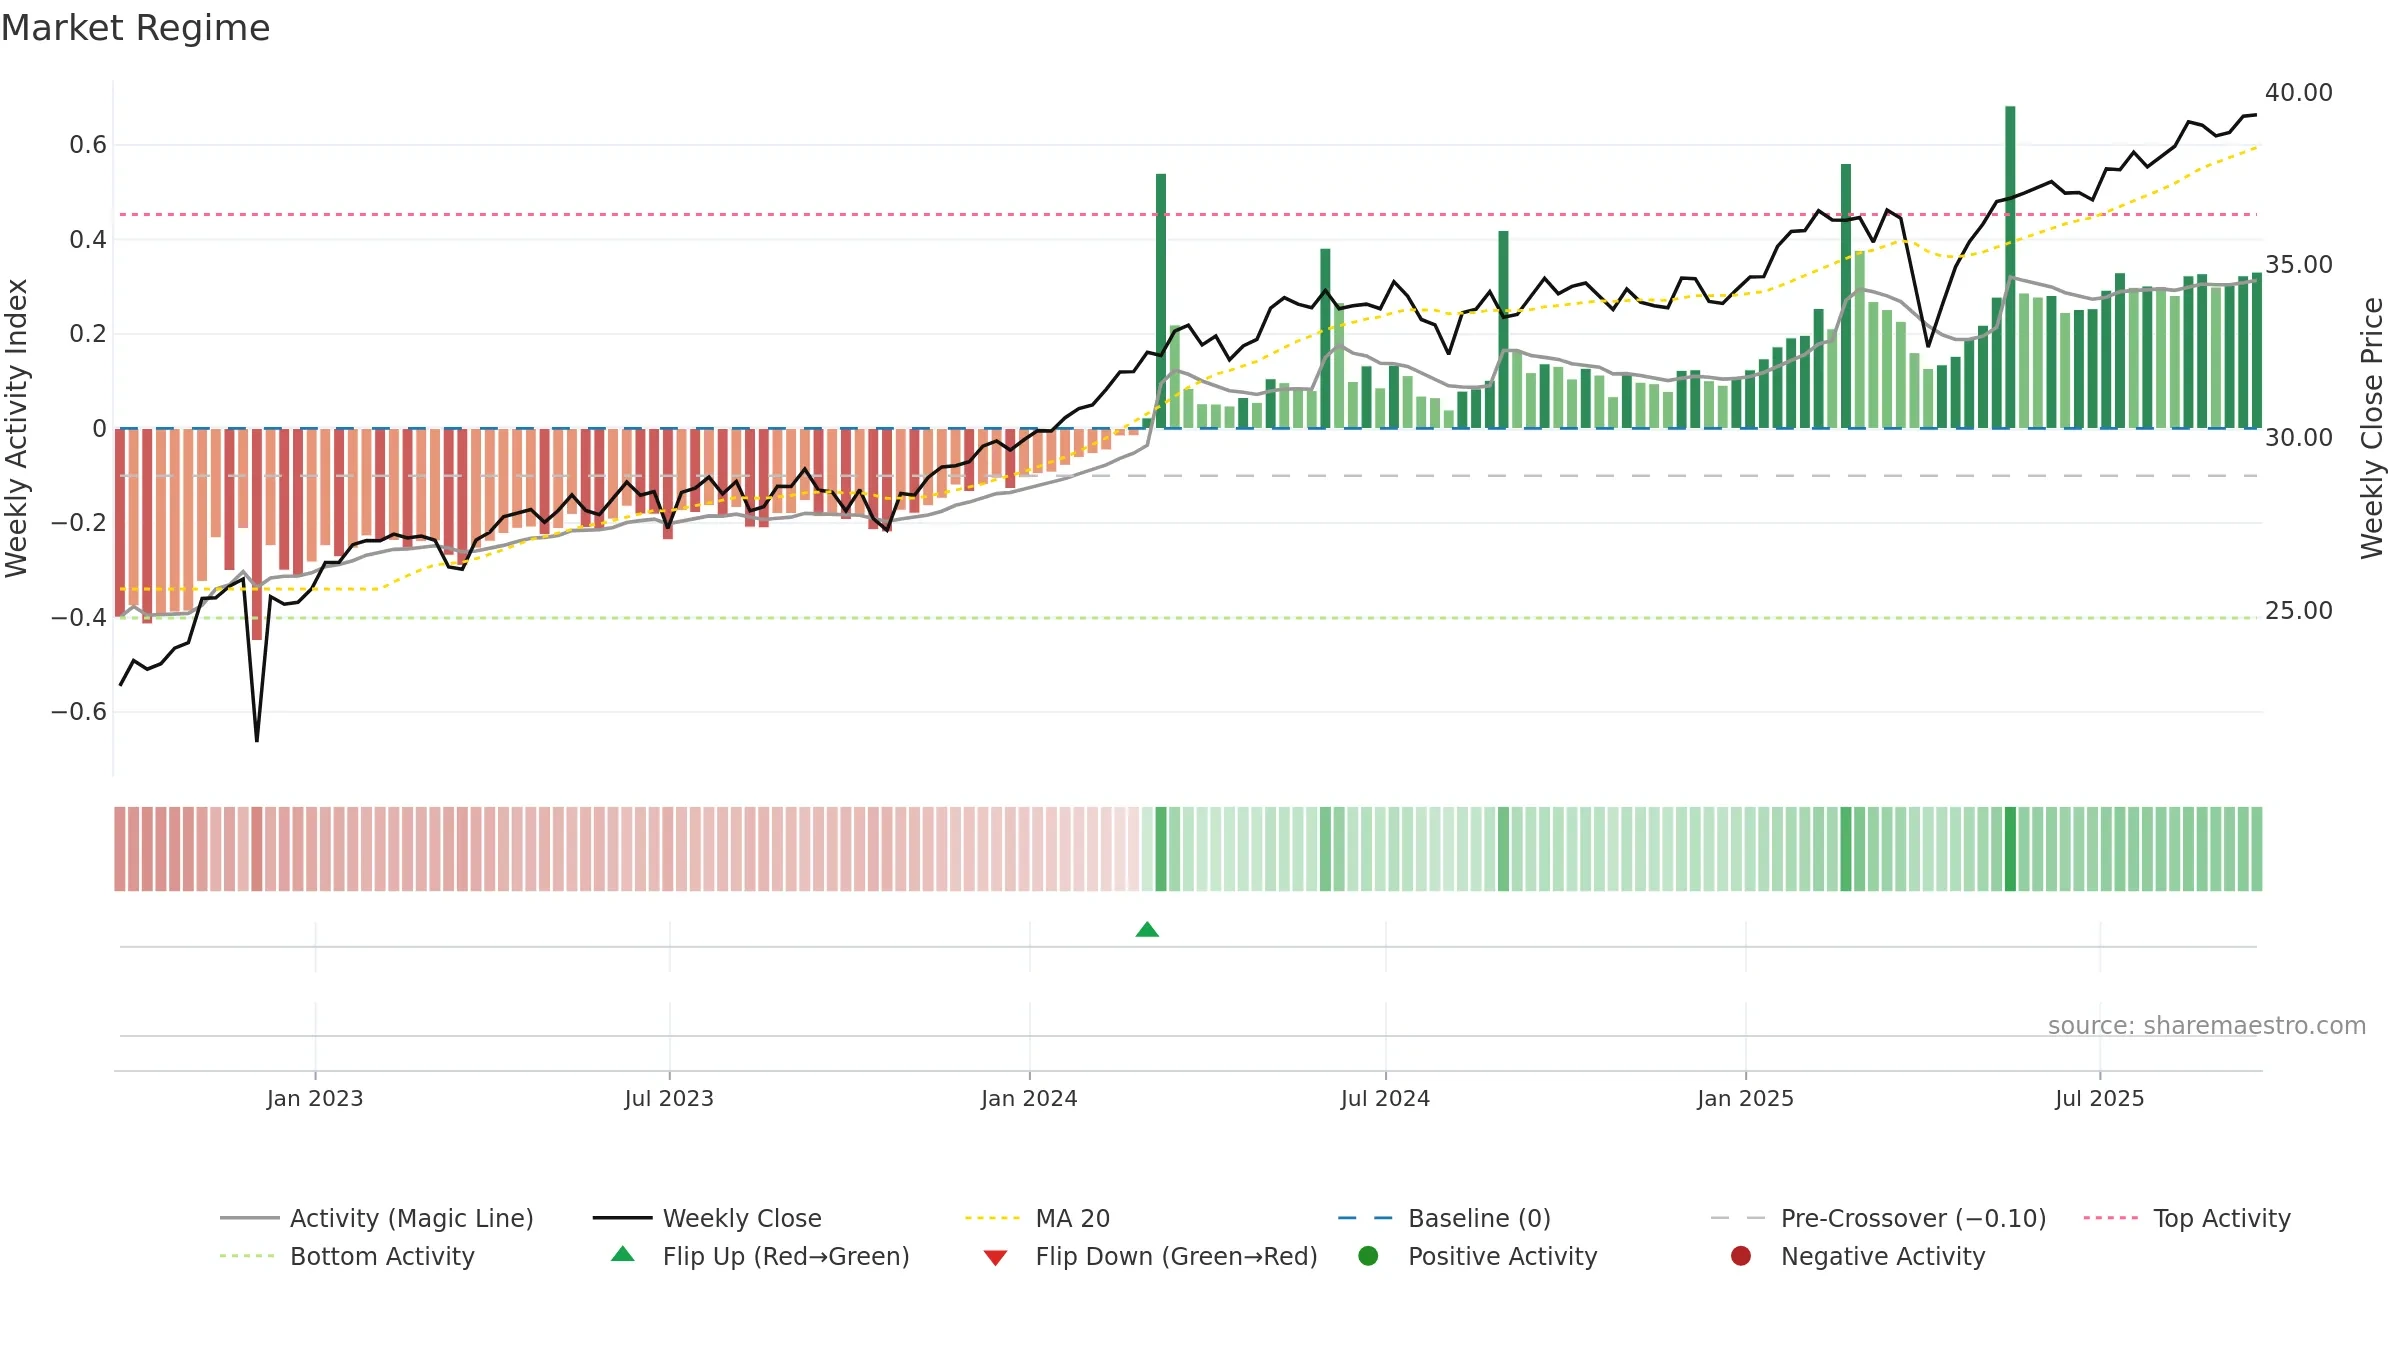Click the 30.00 price axis label
Image resolution: width=2400 pixels, height=1350 pixels.
tap(2299, 437)
